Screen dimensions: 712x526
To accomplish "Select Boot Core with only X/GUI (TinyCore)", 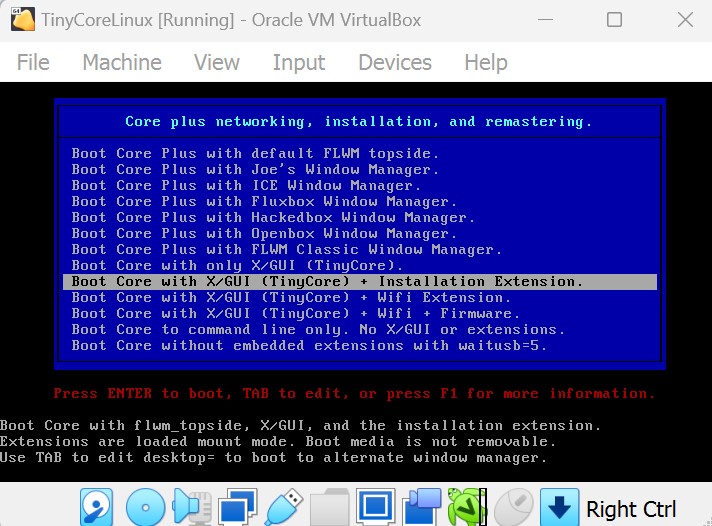I will (360, 265).
